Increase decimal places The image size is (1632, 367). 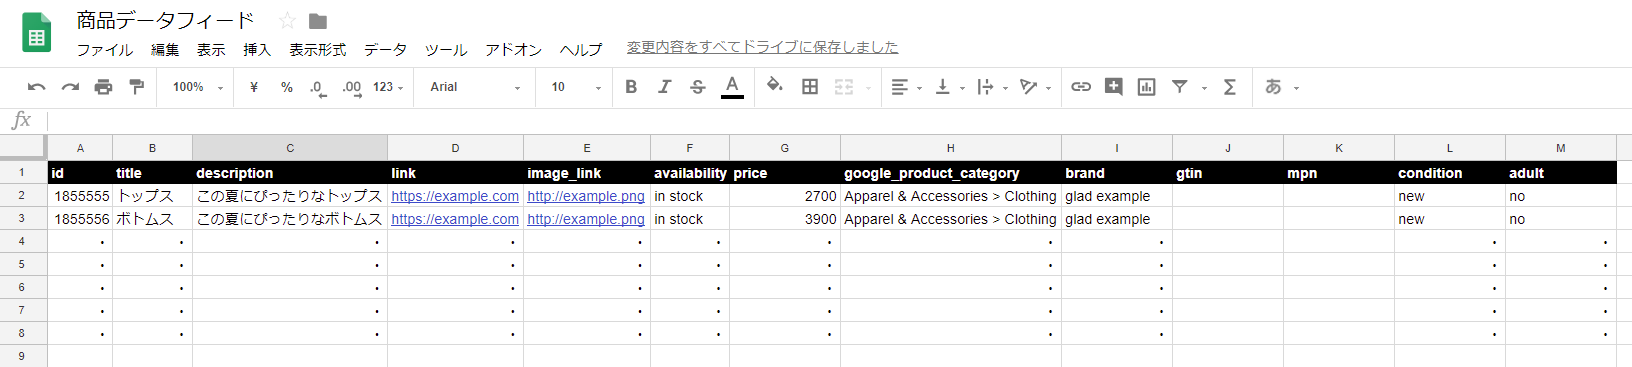click(x=352, y=88)
